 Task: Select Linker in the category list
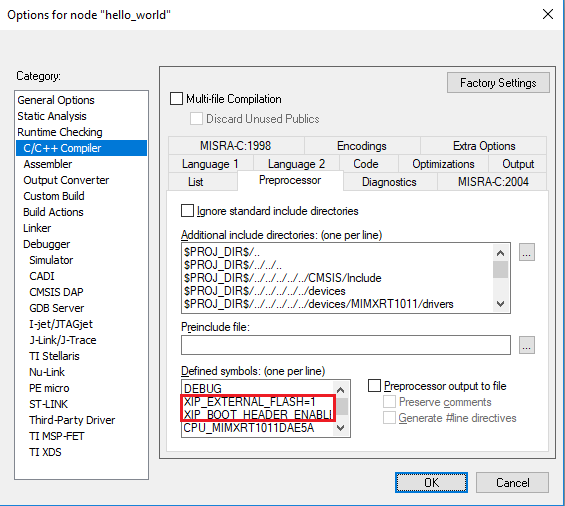click(37, 228)
